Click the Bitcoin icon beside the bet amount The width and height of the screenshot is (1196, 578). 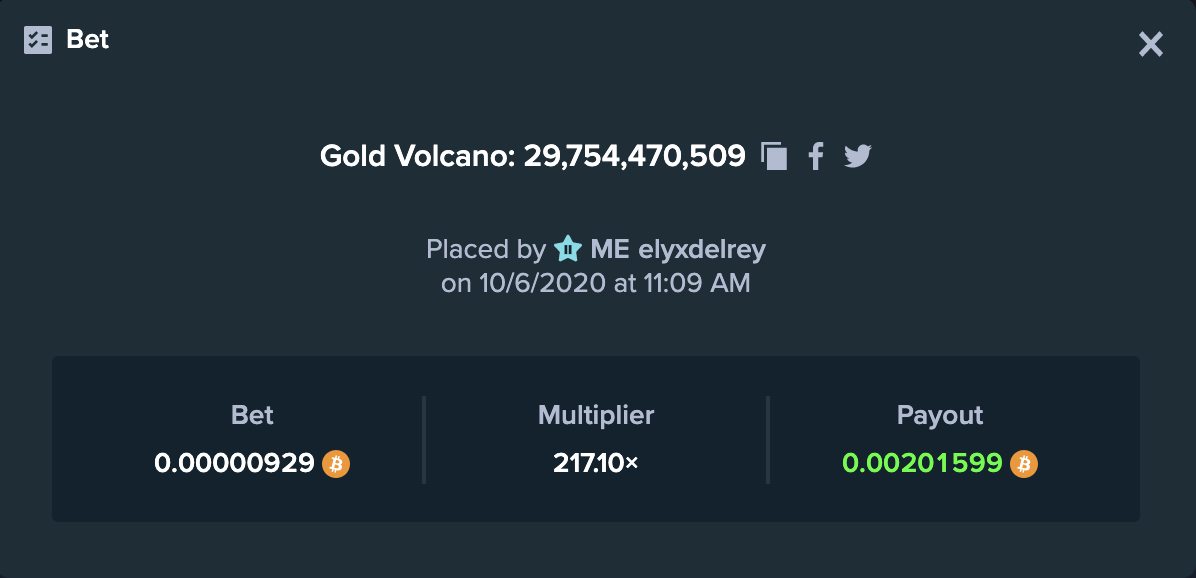coord(336,464)
